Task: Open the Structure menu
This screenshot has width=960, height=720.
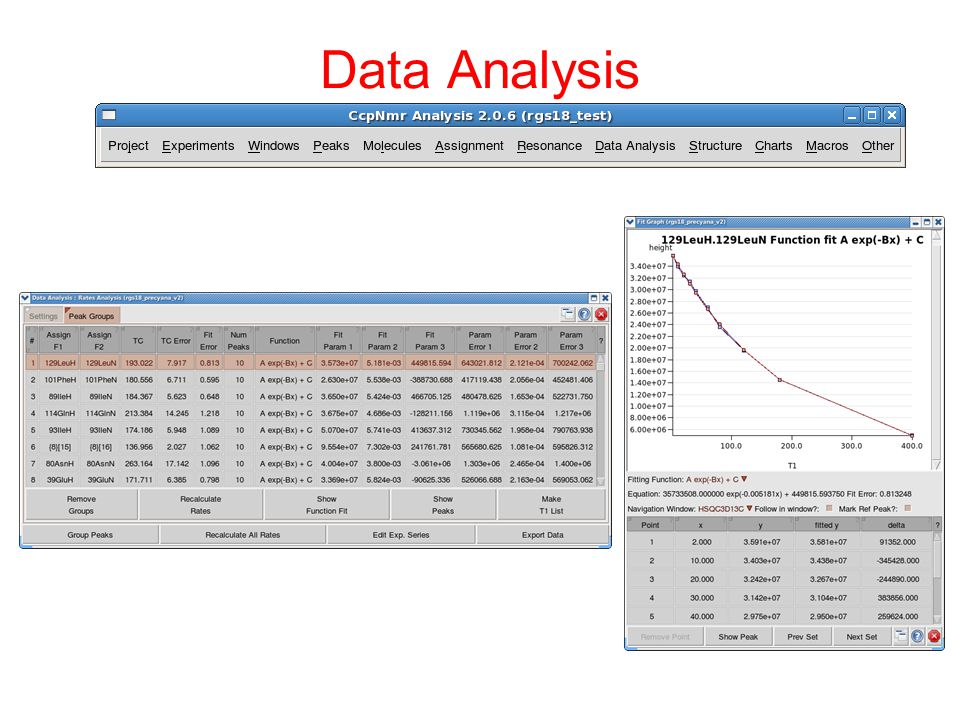Action: pyautogui.click(x=715, y=146)
